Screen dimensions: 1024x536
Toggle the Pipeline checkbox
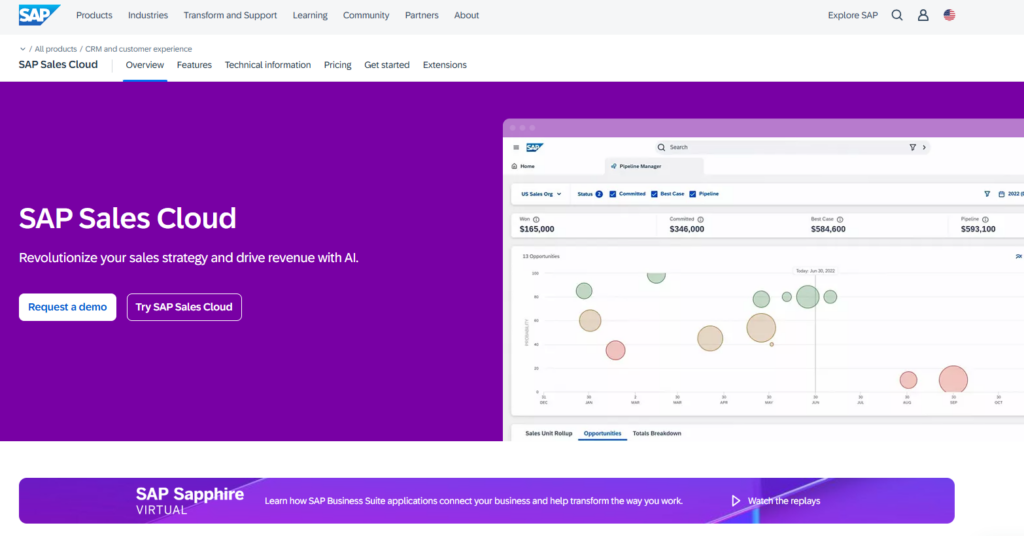(692, 194)
